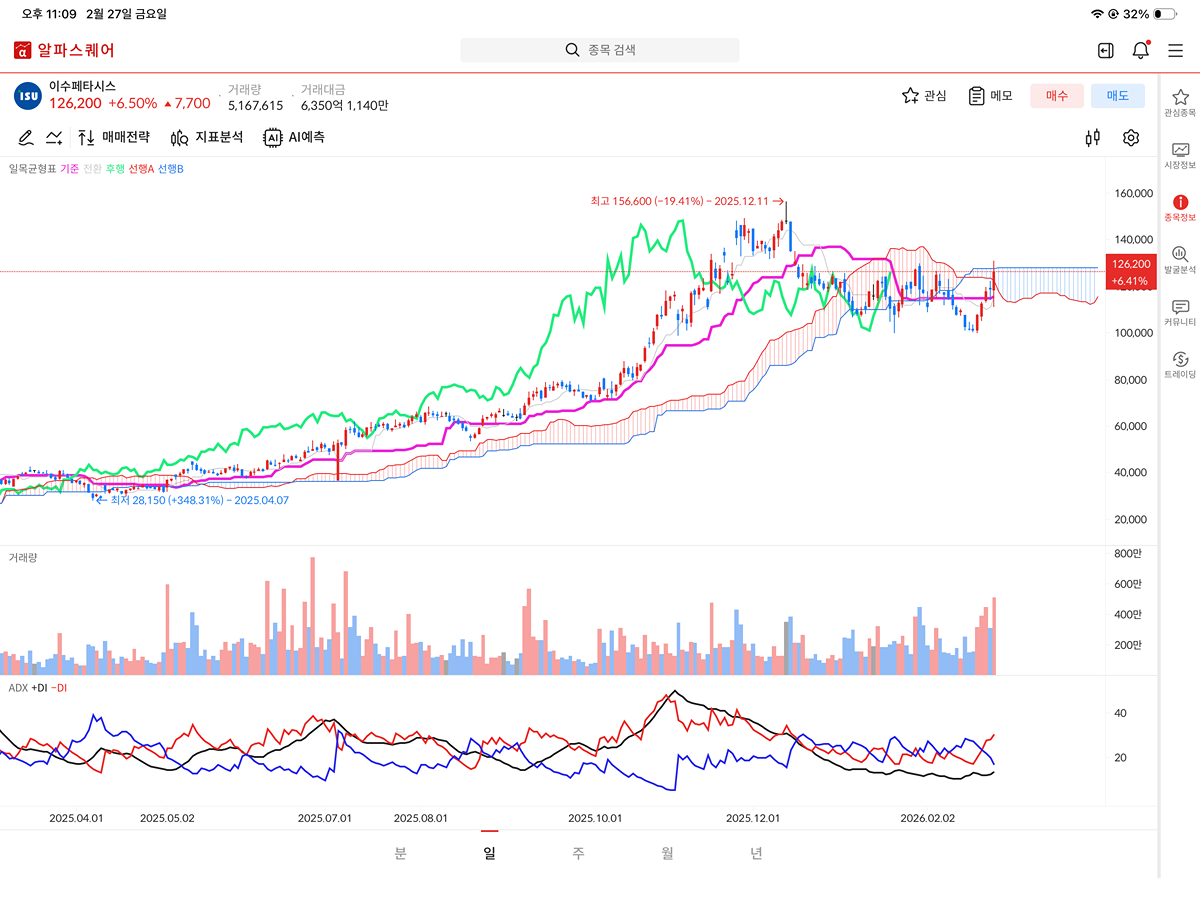
Task: Open 지표분석 indicator menu
Action: [x=207, y=138]
